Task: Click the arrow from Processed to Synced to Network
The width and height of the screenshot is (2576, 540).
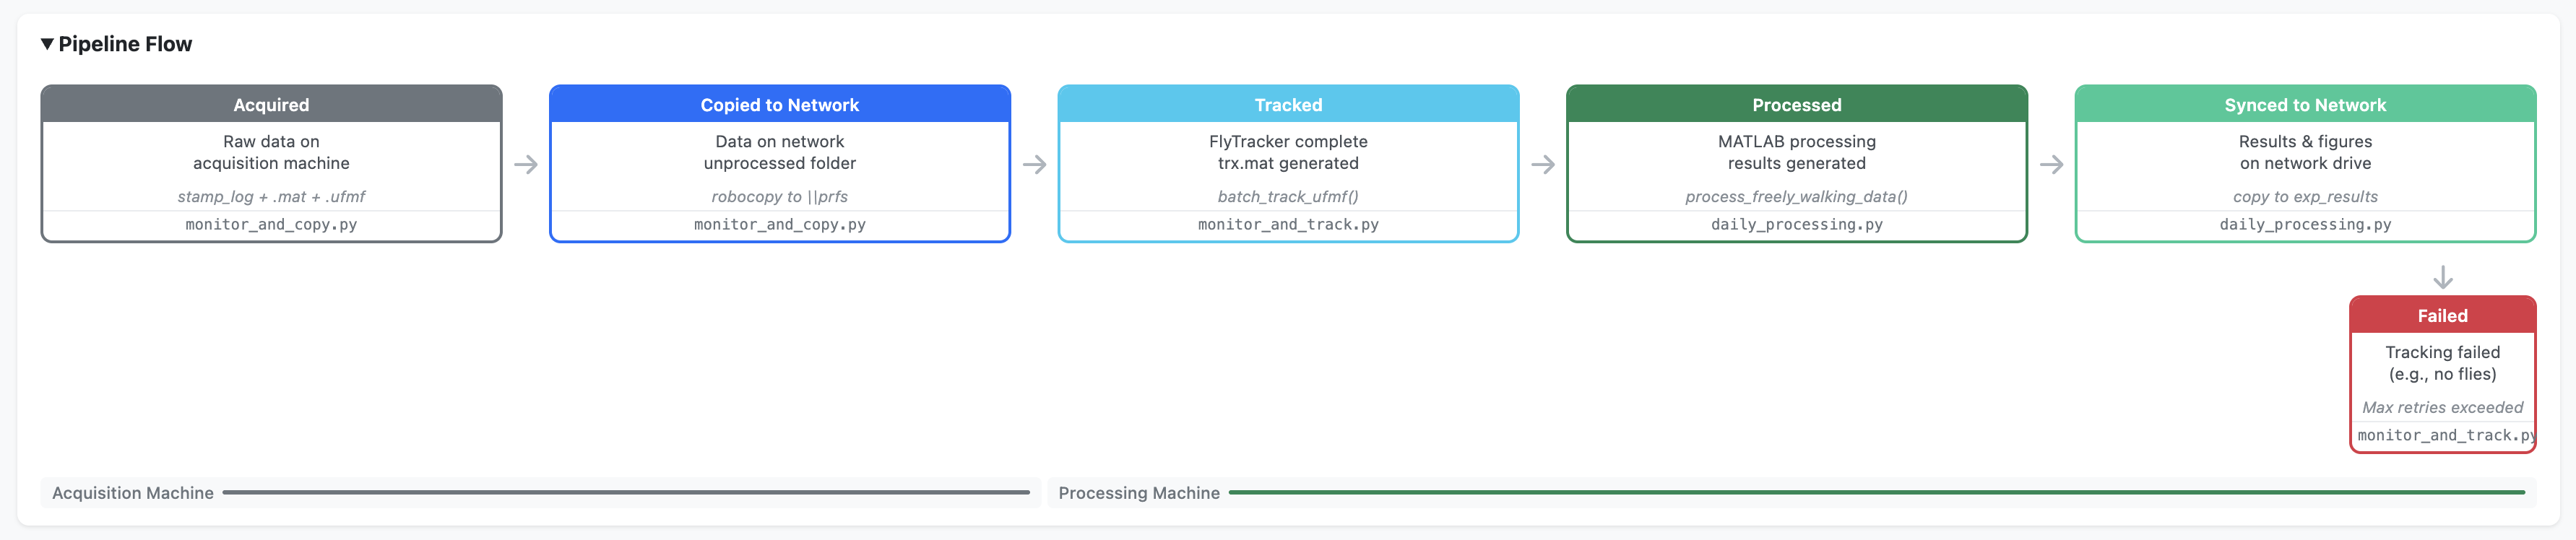Action: click(x=2051, y=165)
